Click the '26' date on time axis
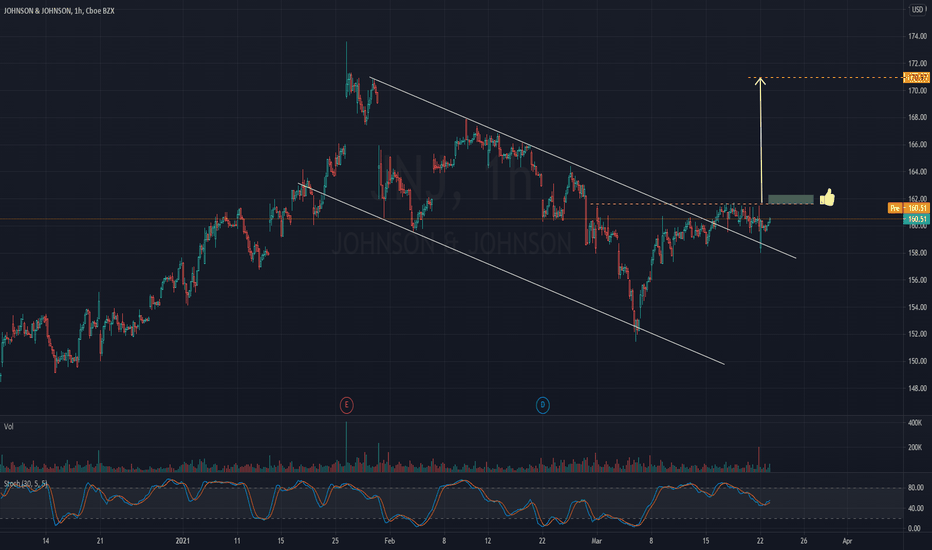The image size is (932, 550). click(x=804, y=540)
